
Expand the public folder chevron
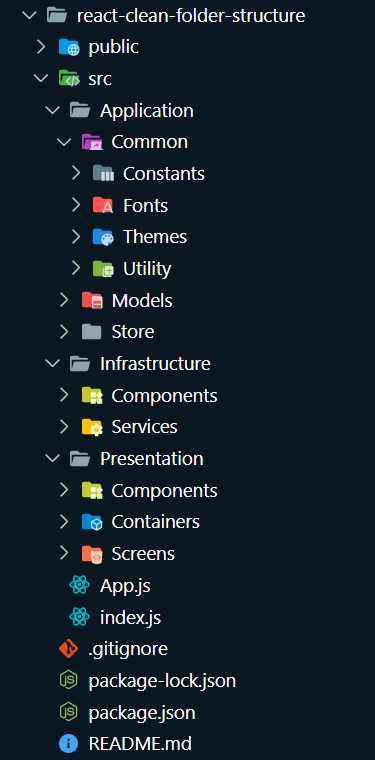click(x=41, y=47)
